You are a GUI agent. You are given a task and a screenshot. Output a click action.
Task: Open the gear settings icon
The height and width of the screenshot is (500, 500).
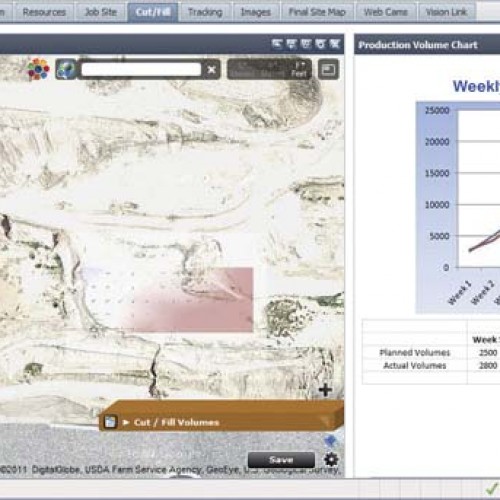click(x=331, y=460)
